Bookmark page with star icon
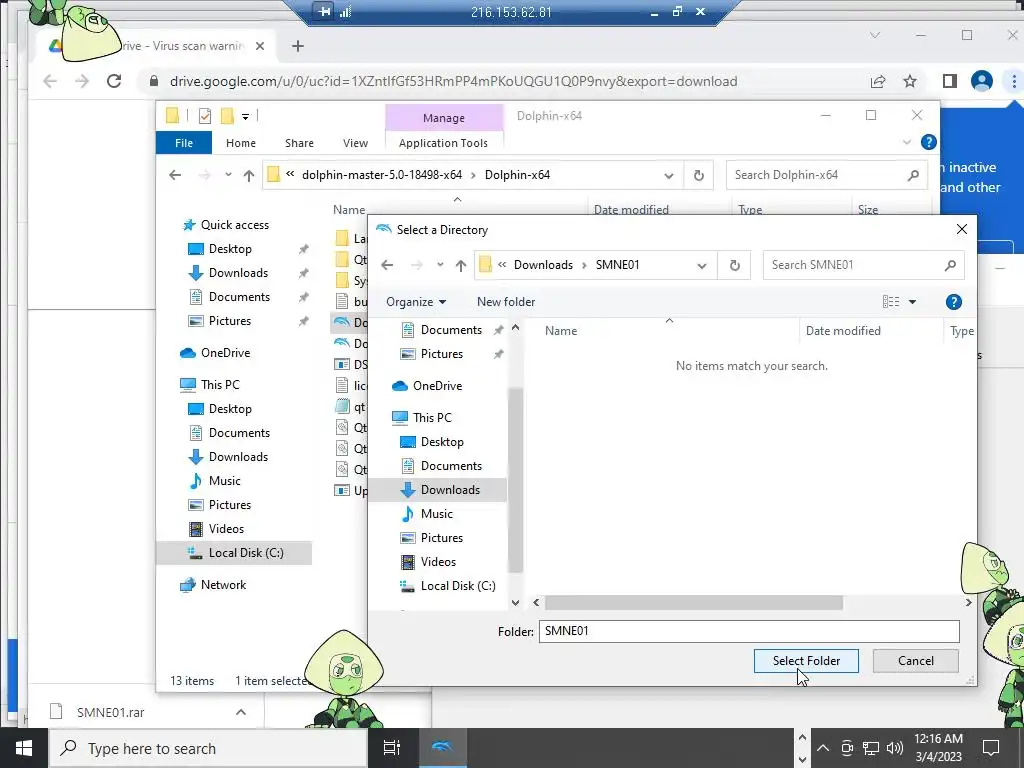1024x768 pixels. pos(910,81)
